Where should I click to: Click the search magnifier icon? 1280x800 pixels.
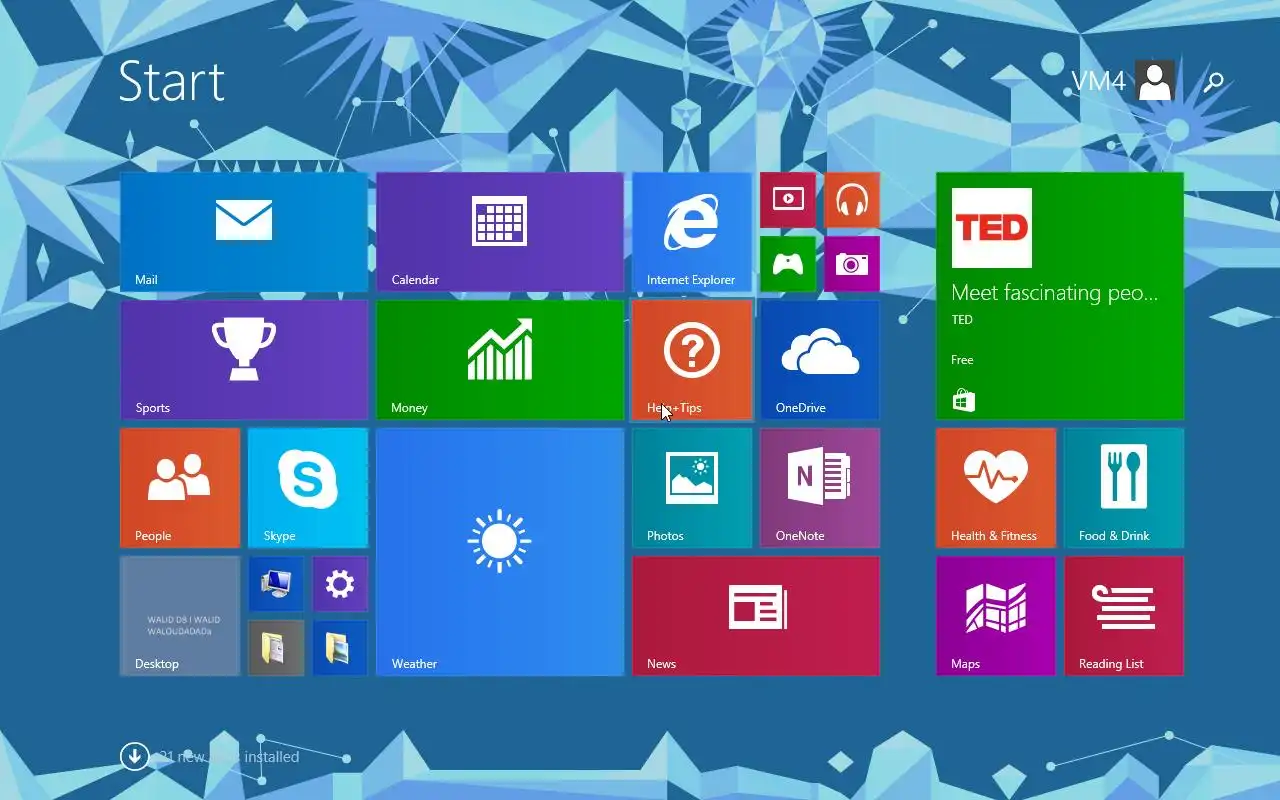(x=1214, y=82)
